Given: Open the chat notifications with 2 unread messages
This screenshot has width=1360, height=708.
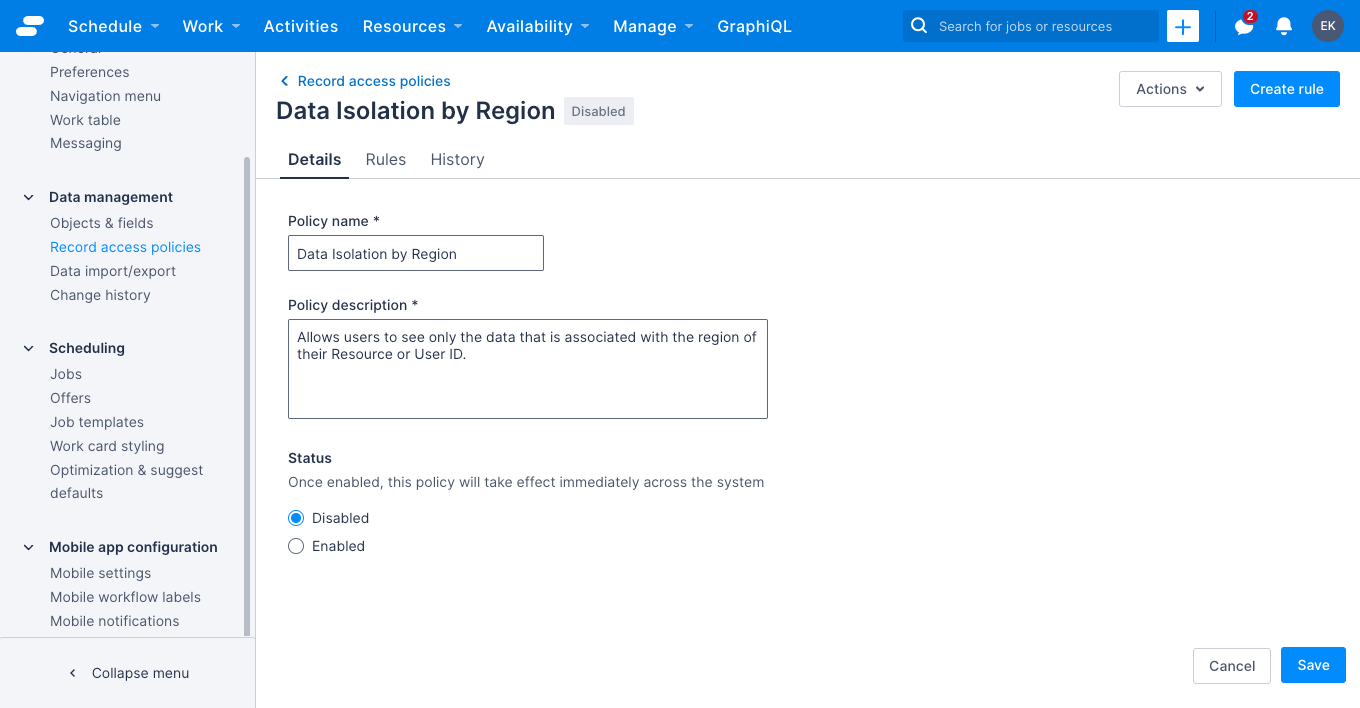Looking at the screenshot, I should click(1243, 26).
